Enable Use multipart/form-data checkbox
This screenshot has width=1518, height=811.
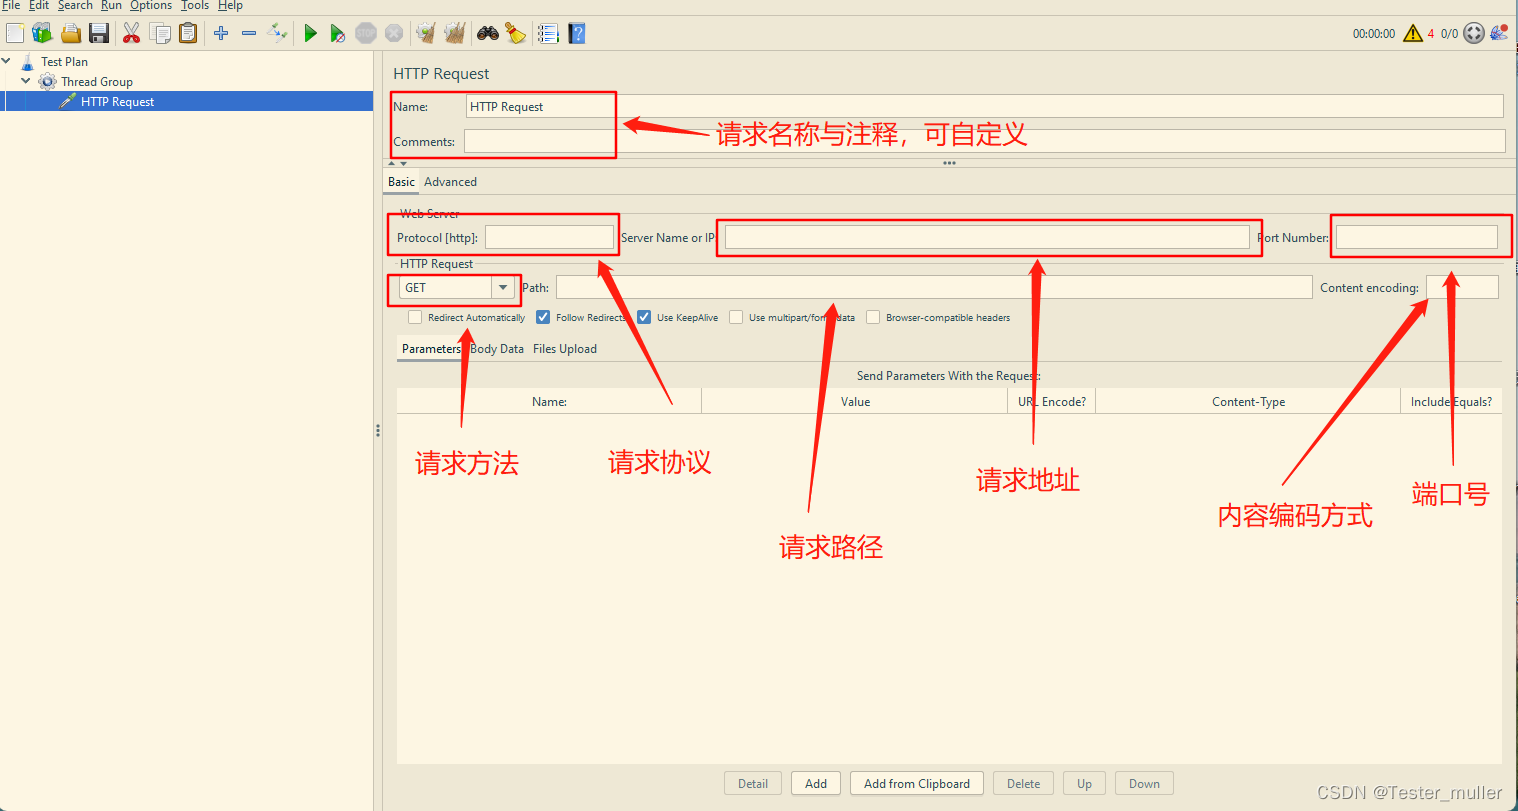736,317
